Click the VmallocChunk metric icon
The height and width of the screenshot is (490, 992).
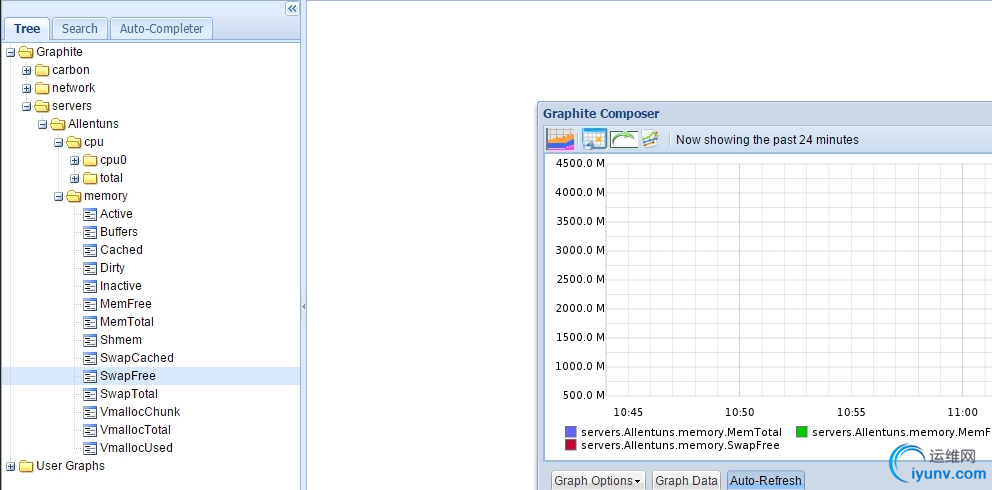coord(90,412)
